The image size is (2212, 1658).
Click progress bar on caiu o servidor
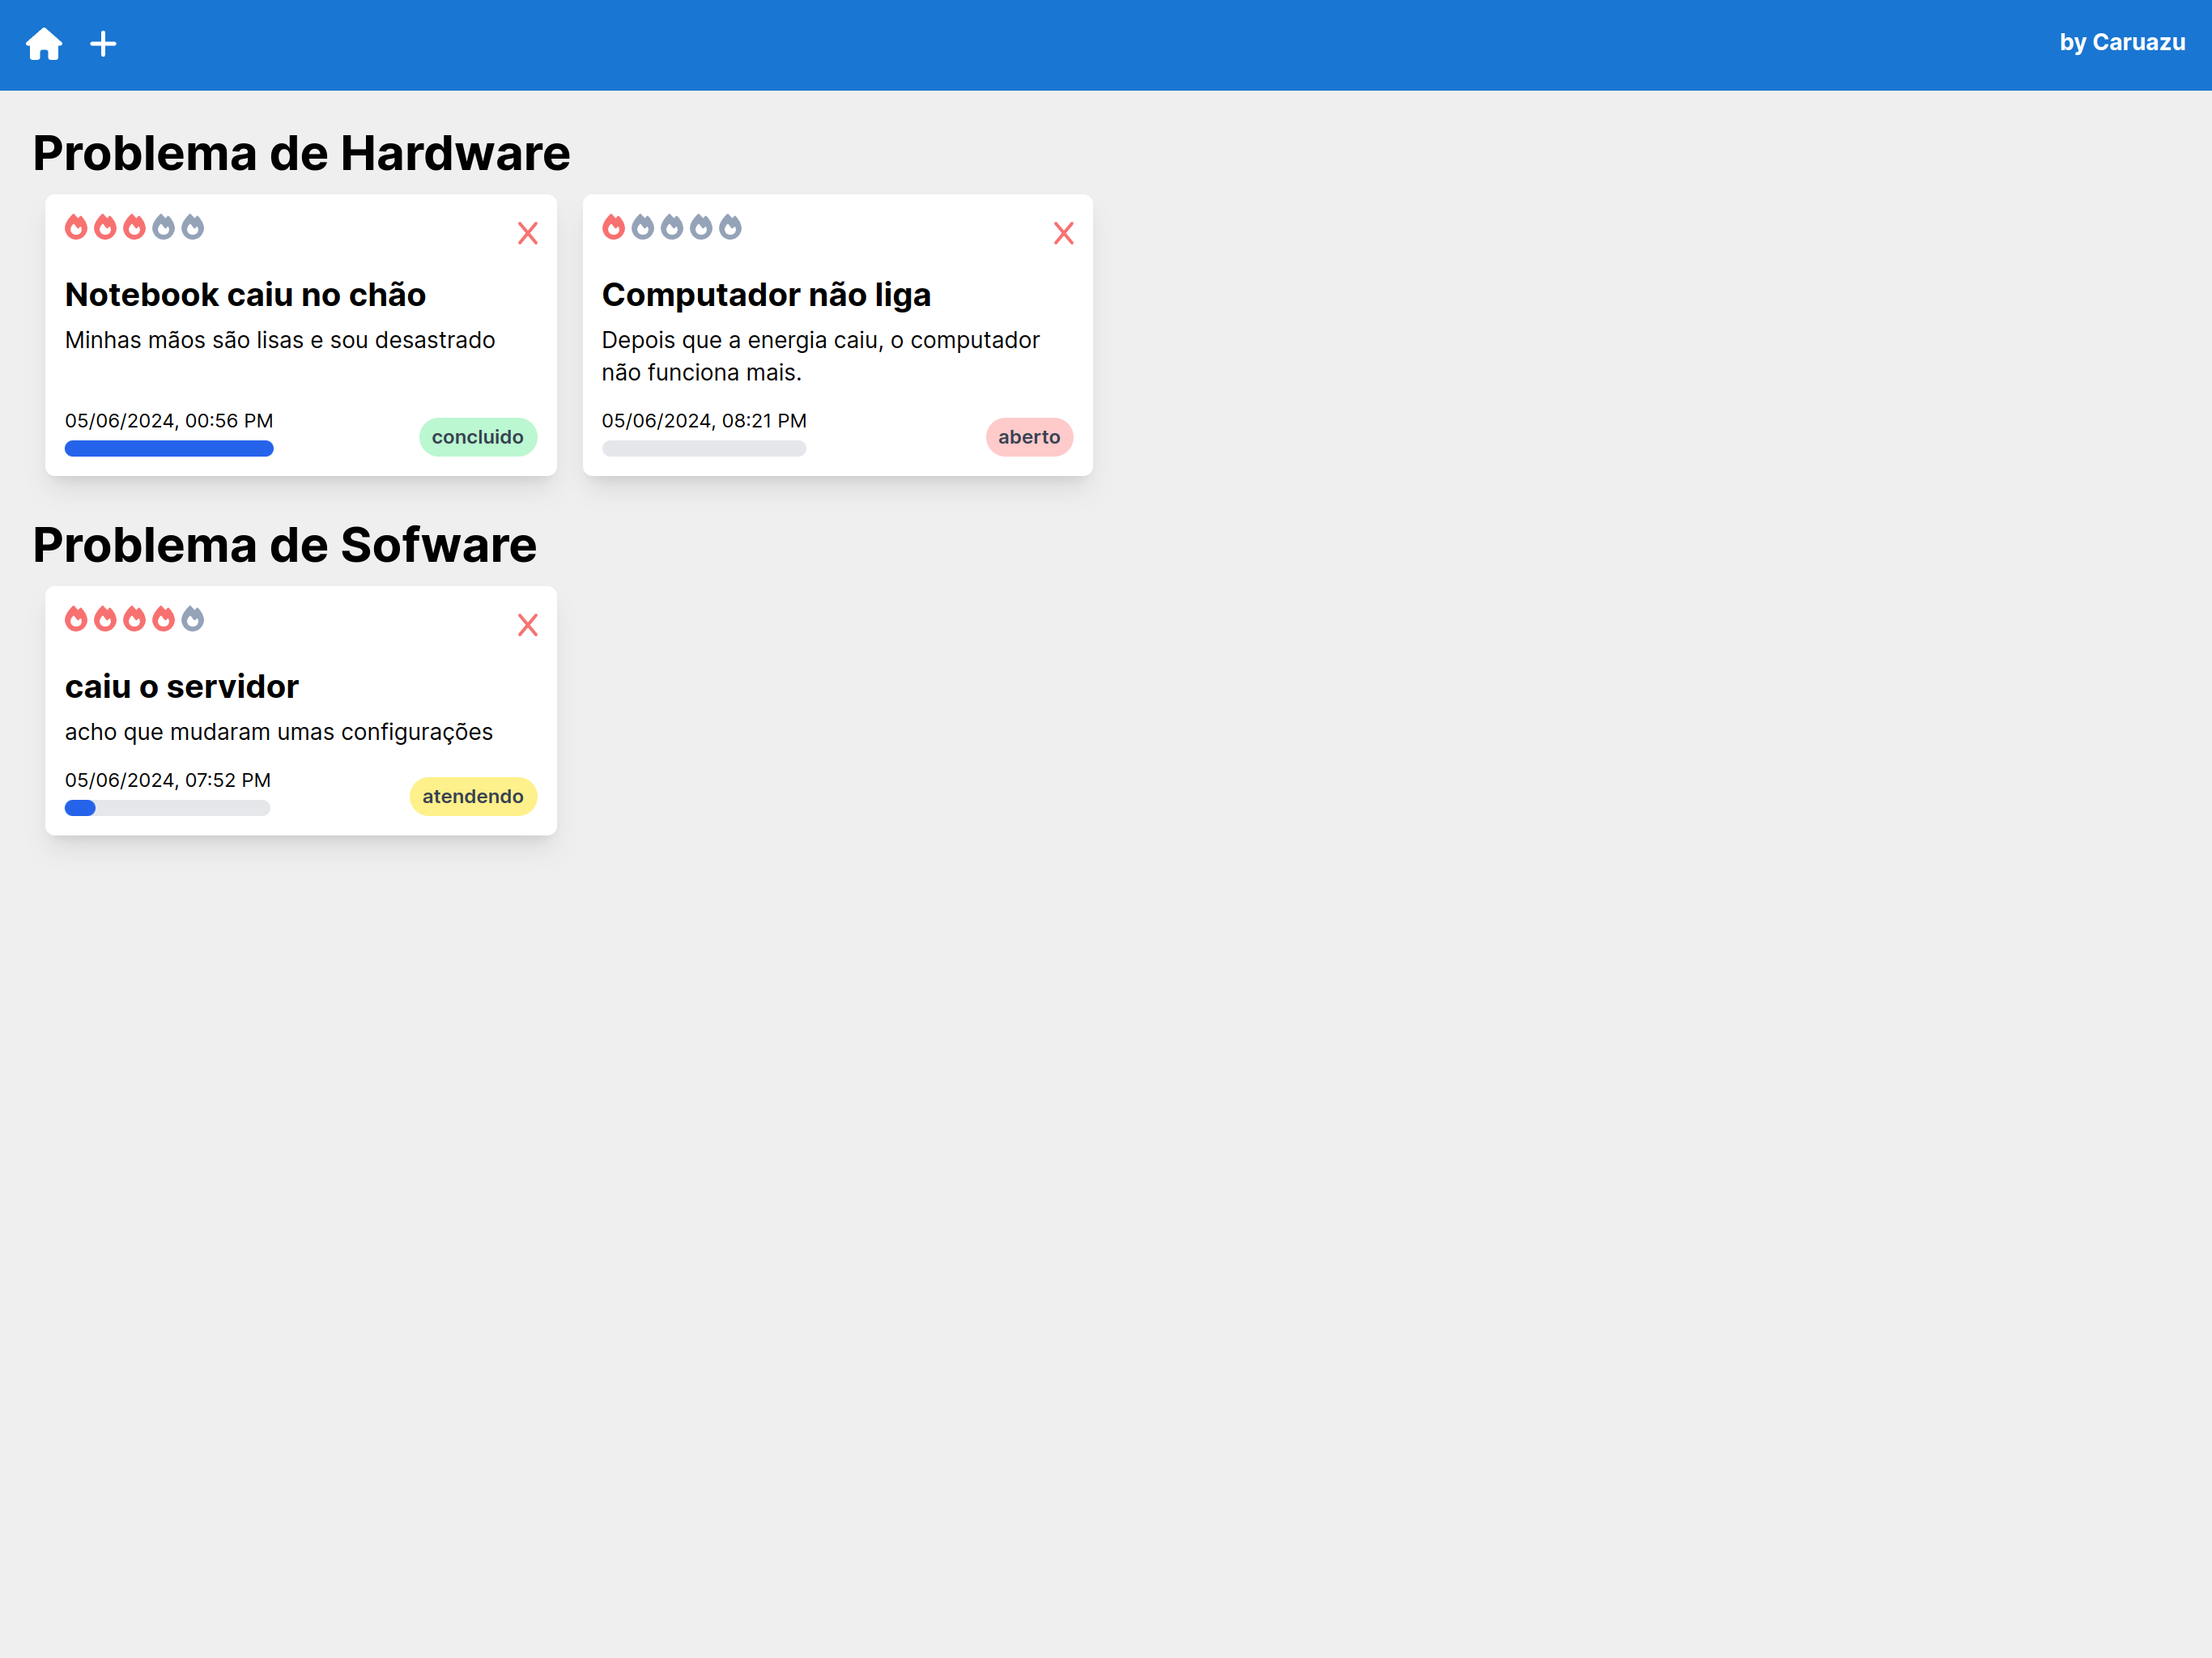[x=167, y=808]
